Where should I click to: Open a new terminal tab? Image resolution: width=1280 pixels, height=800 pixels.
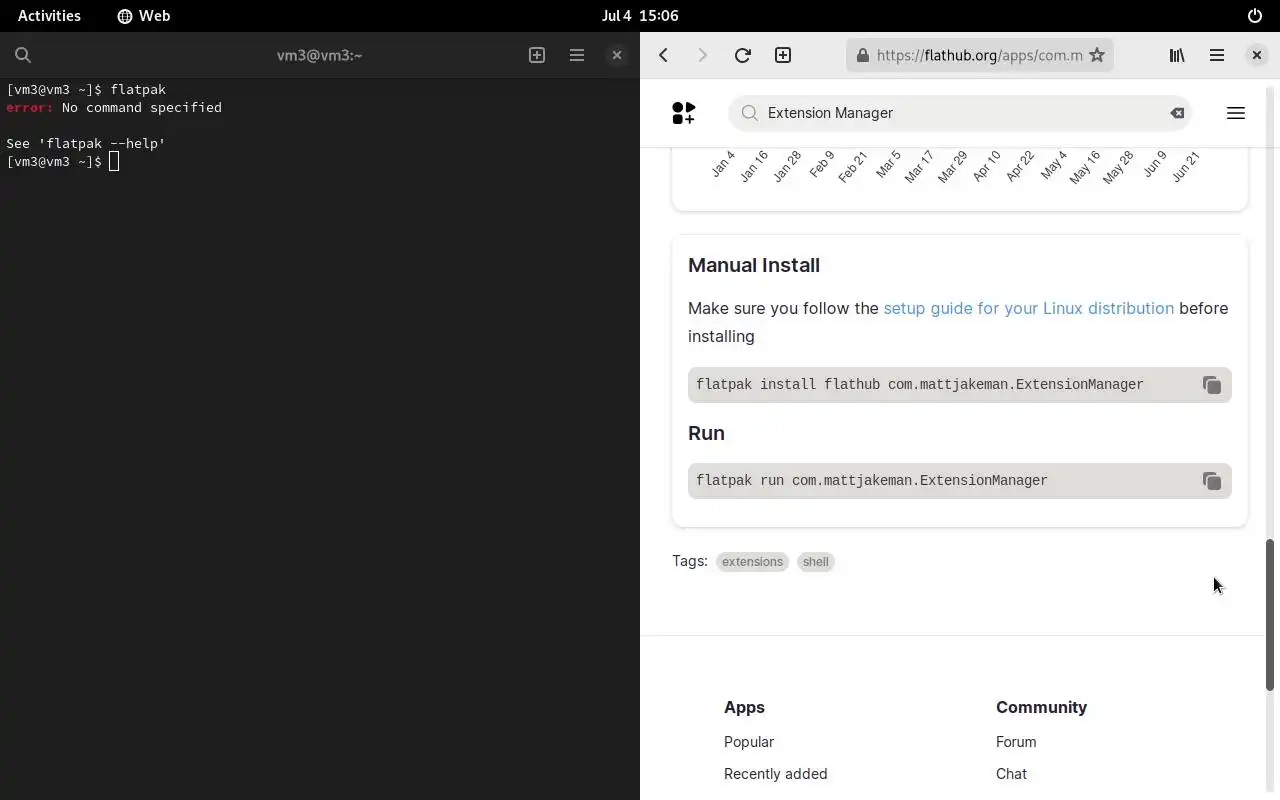pyautogui.click(x=537, y=55)
